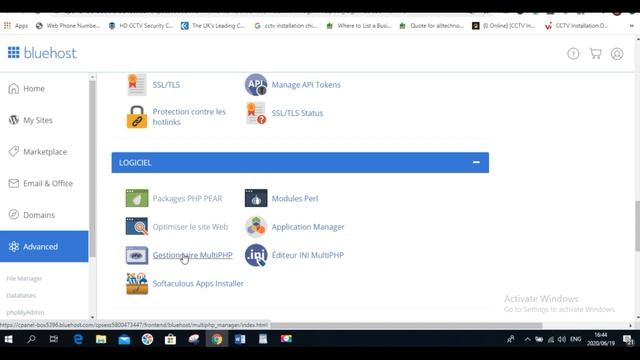Open the Quote for alltechno bookmark
This screenshot has width=640, height=360.
(431, 25)
